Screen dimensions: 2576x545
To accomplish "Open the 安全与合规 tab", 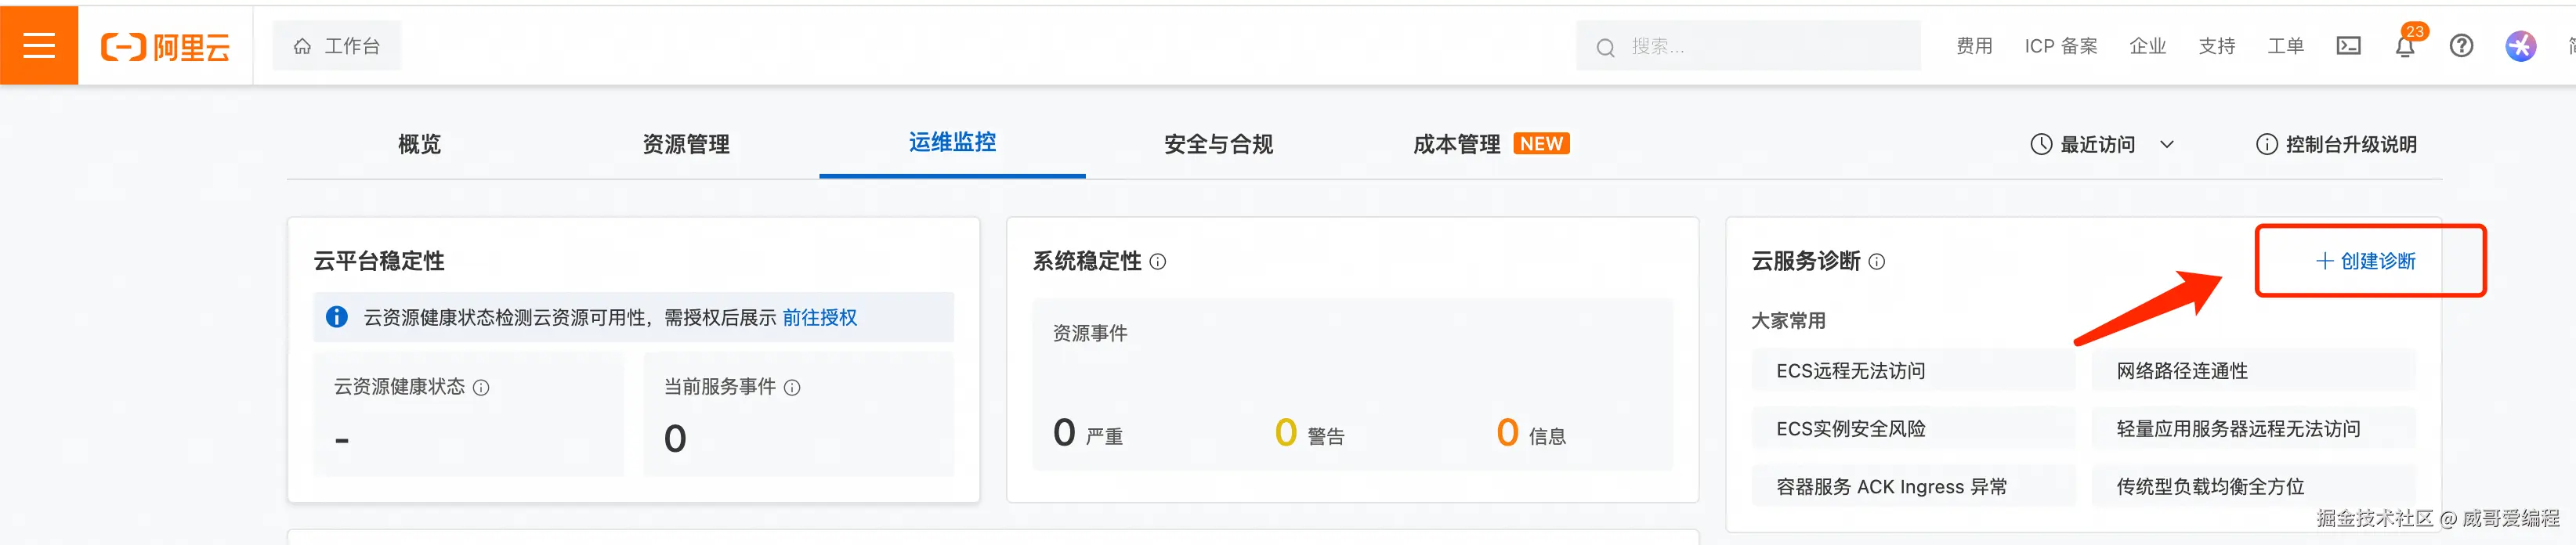I will click(x=1218, y=145).
